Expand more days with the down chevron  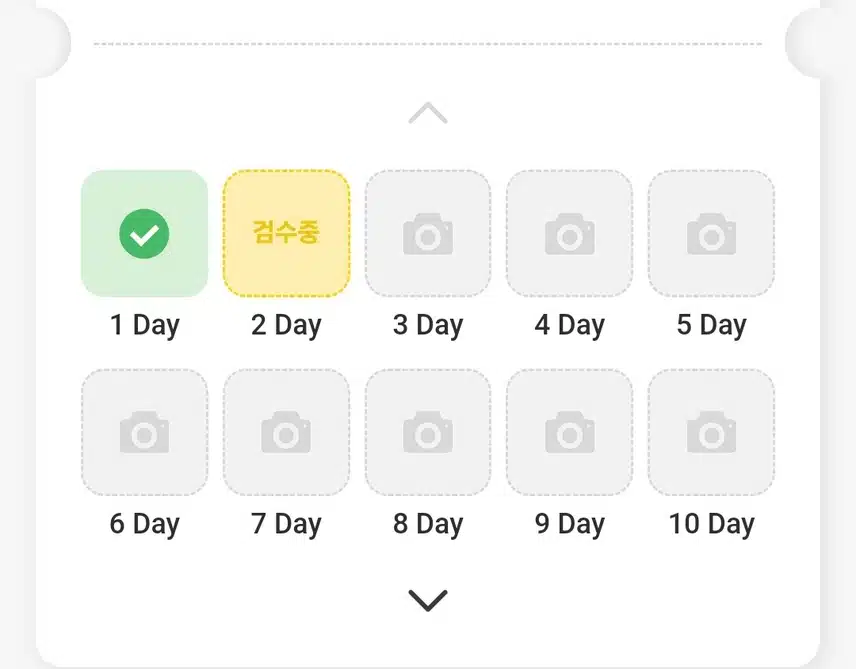click(428, 601)
